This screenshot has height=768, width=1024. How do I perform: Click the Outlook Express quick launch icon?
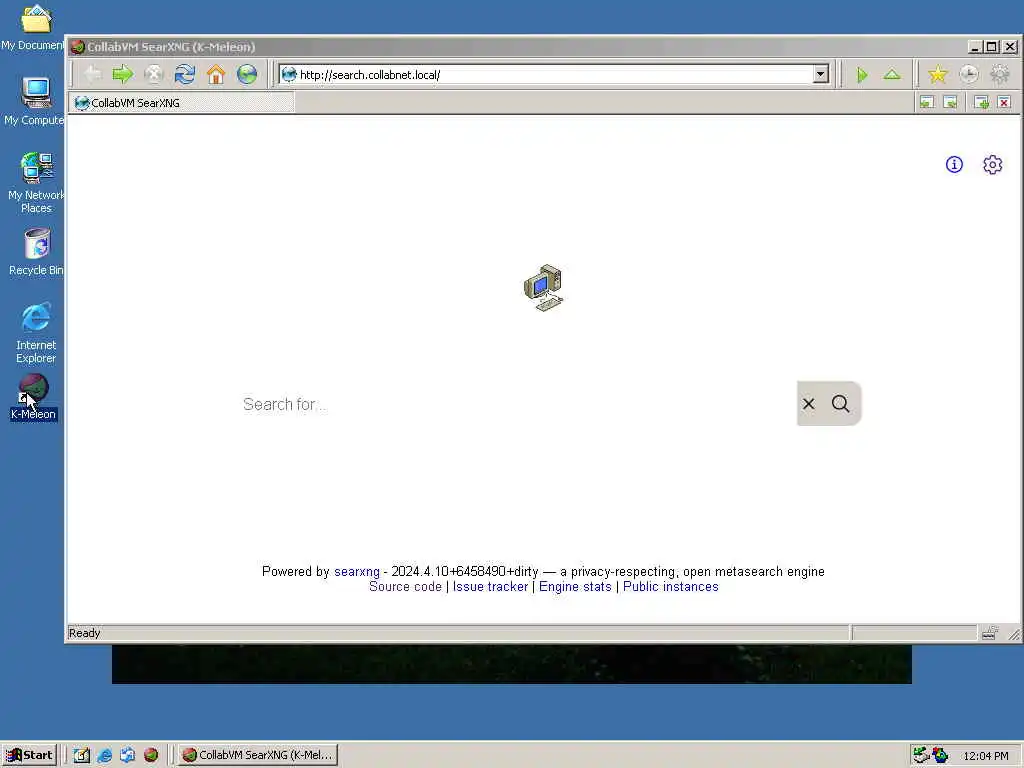click(x=127, y=755)
